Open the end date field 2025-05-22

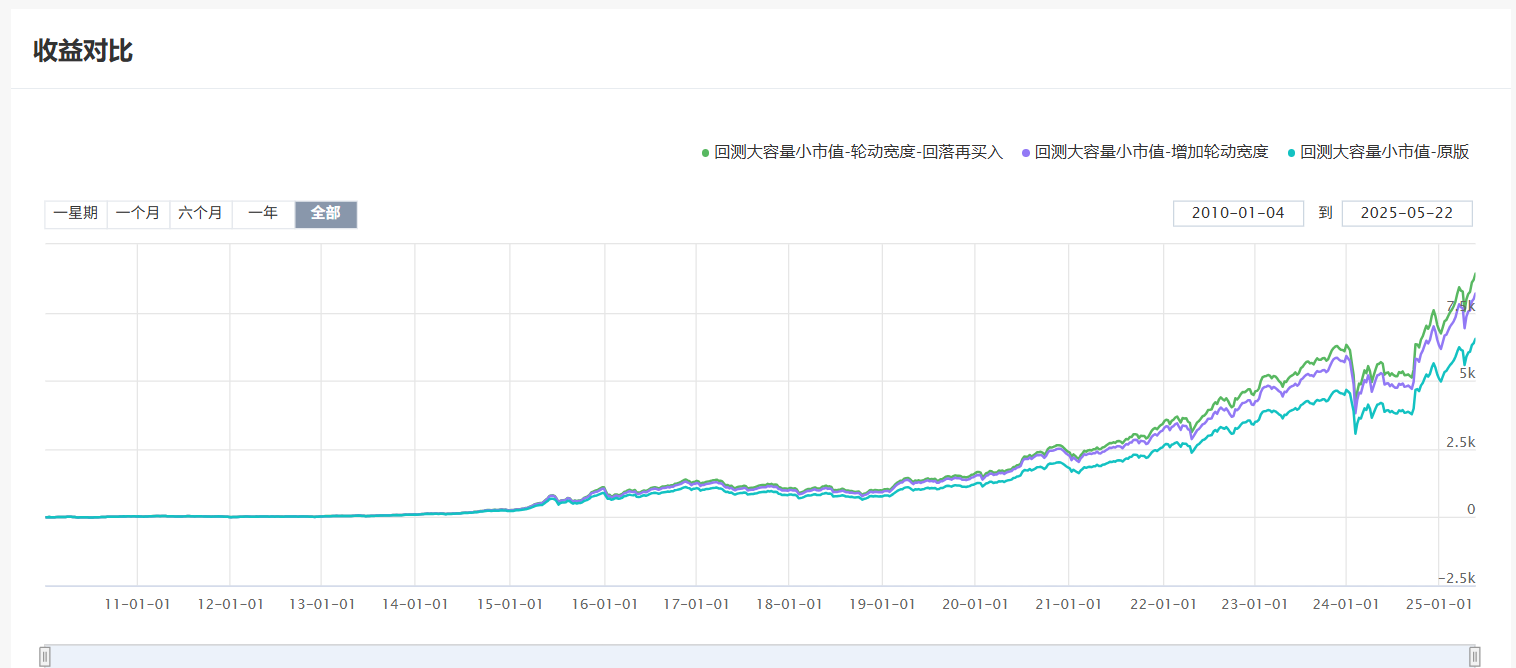[1406, 213]
